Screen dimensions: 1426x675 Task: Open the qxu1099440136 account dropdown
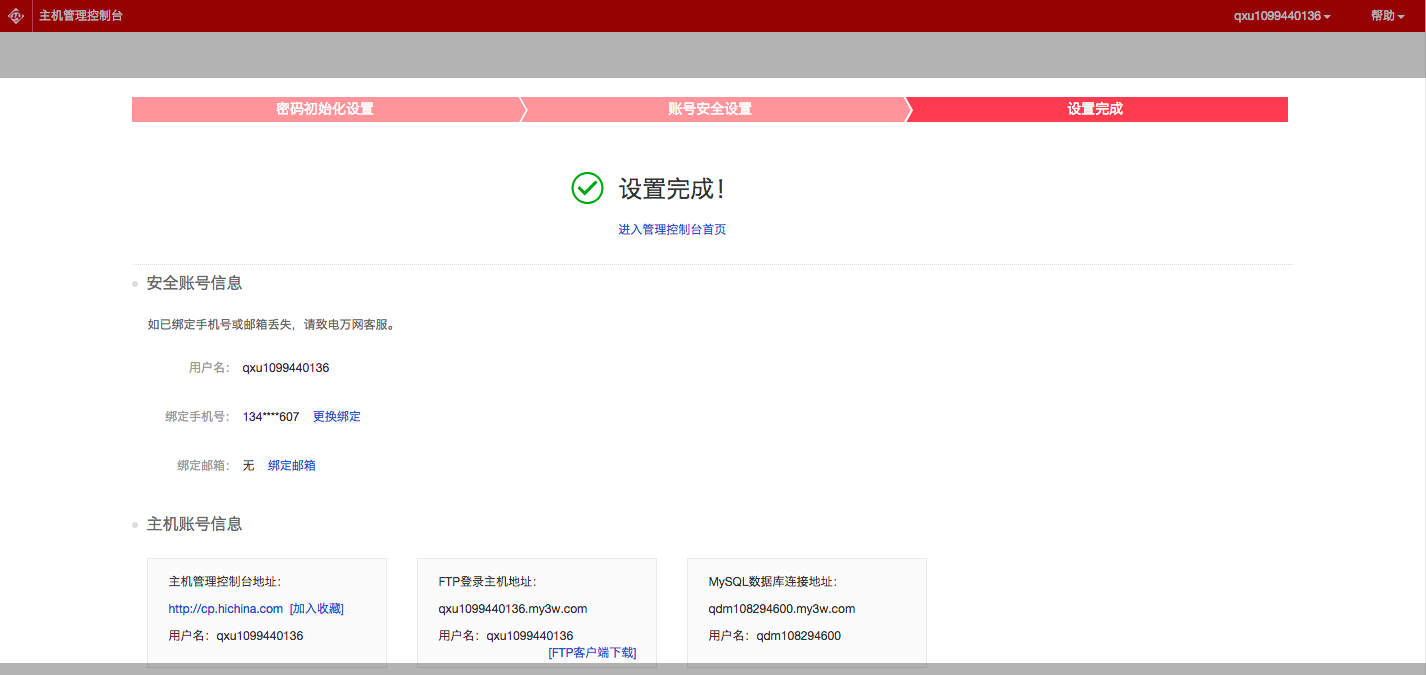click(1281, 16)
